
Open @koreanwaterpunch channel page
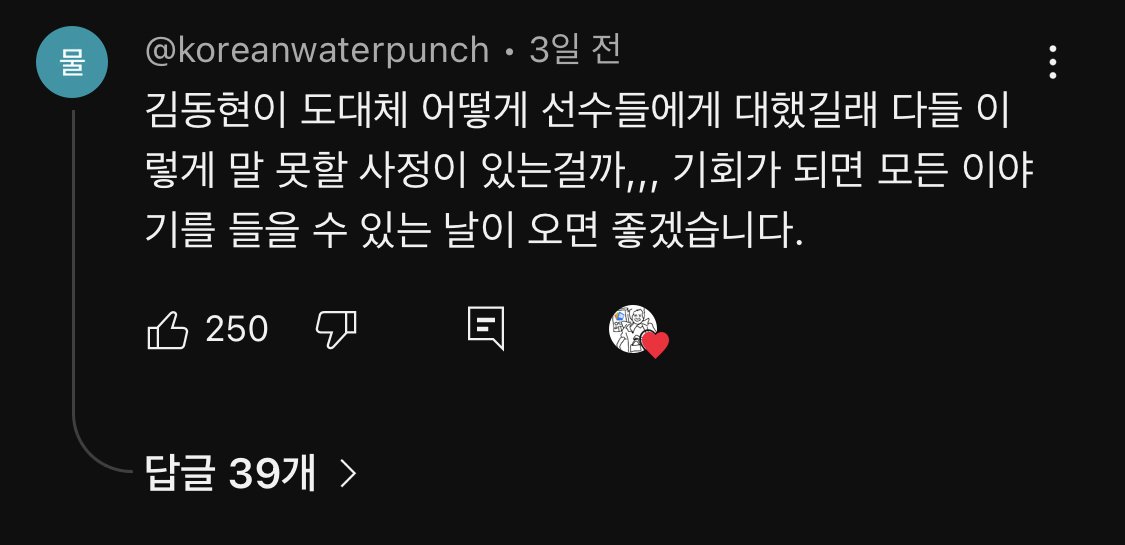click(317, 51)
